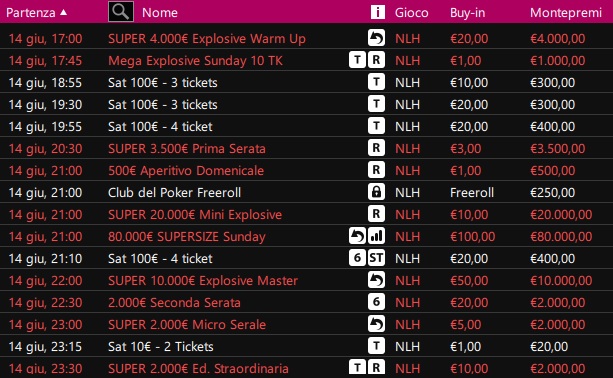
Task: Click the 6-max icon on 2.000€ Seconda Serata
Action: 376,302
